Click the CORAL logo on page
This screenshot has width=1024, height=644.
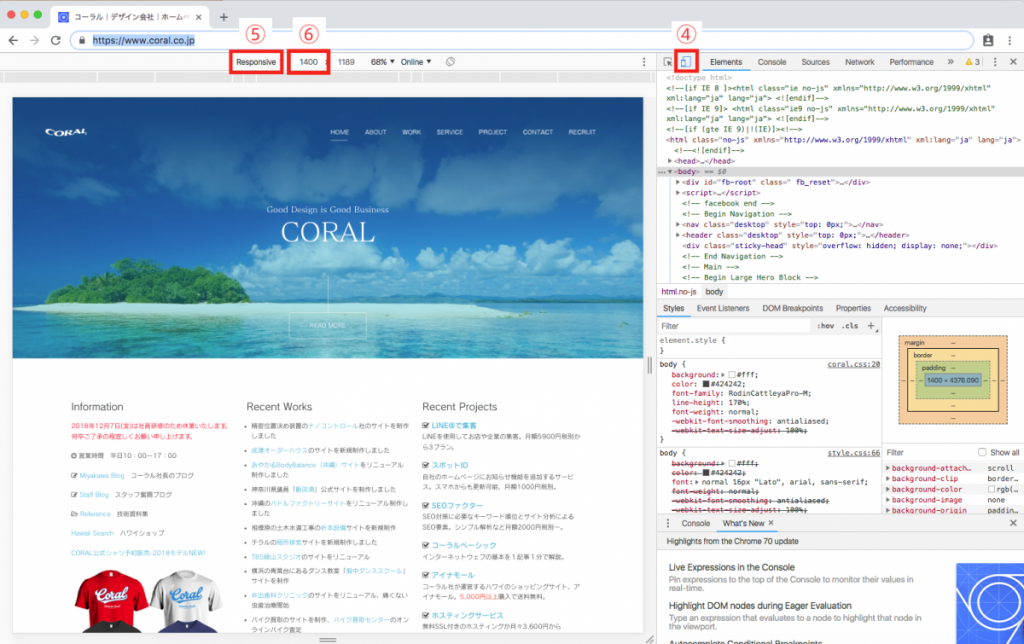coord(66,132)
